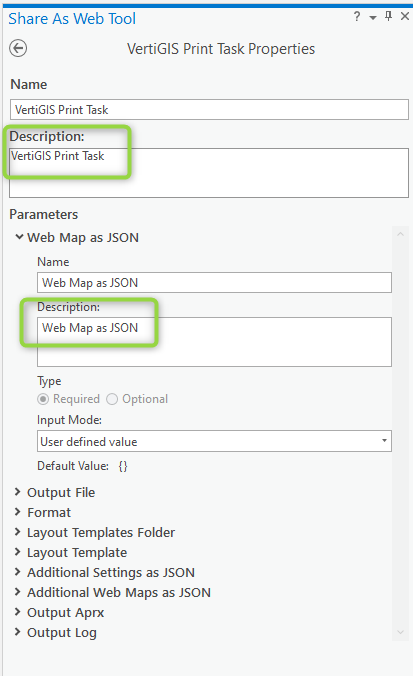Screen dimensions: 413x676
Task: Select the Optional radio button
Action: 112,399
